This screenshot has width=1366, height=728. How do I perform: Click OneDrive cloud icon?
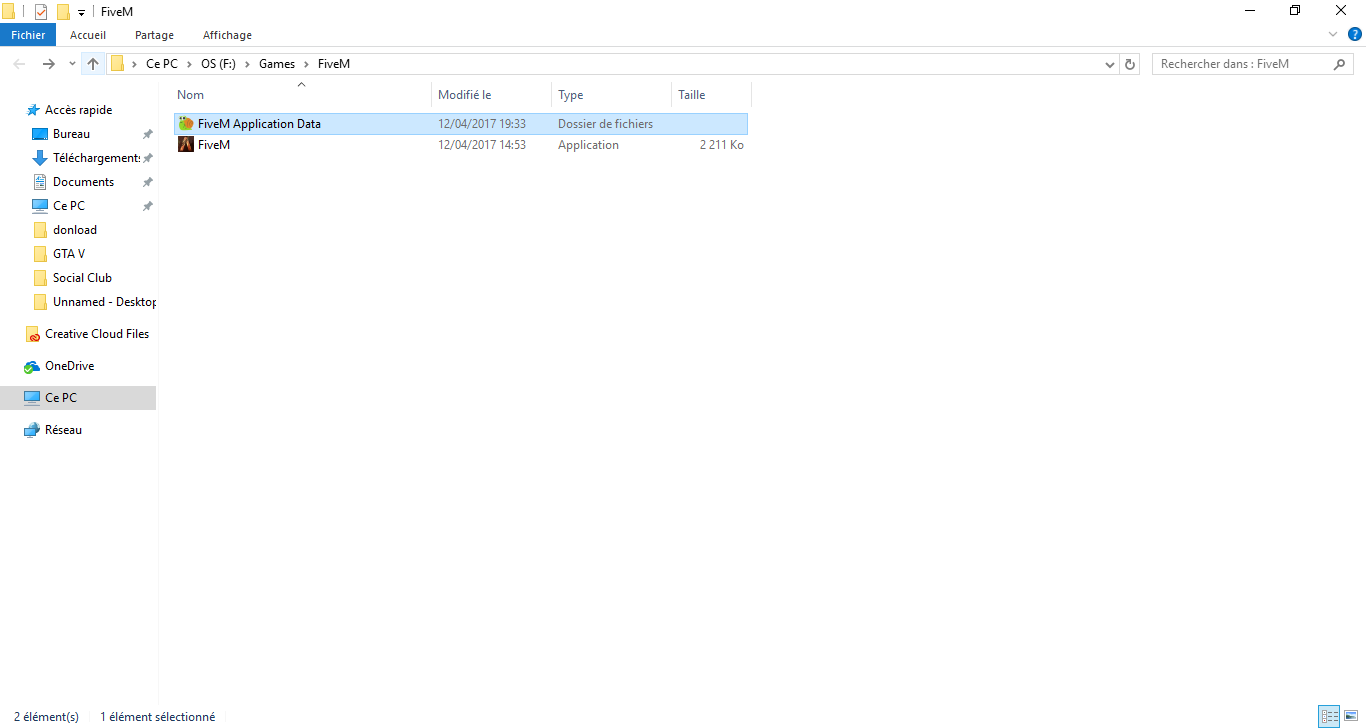coord(32,366)
